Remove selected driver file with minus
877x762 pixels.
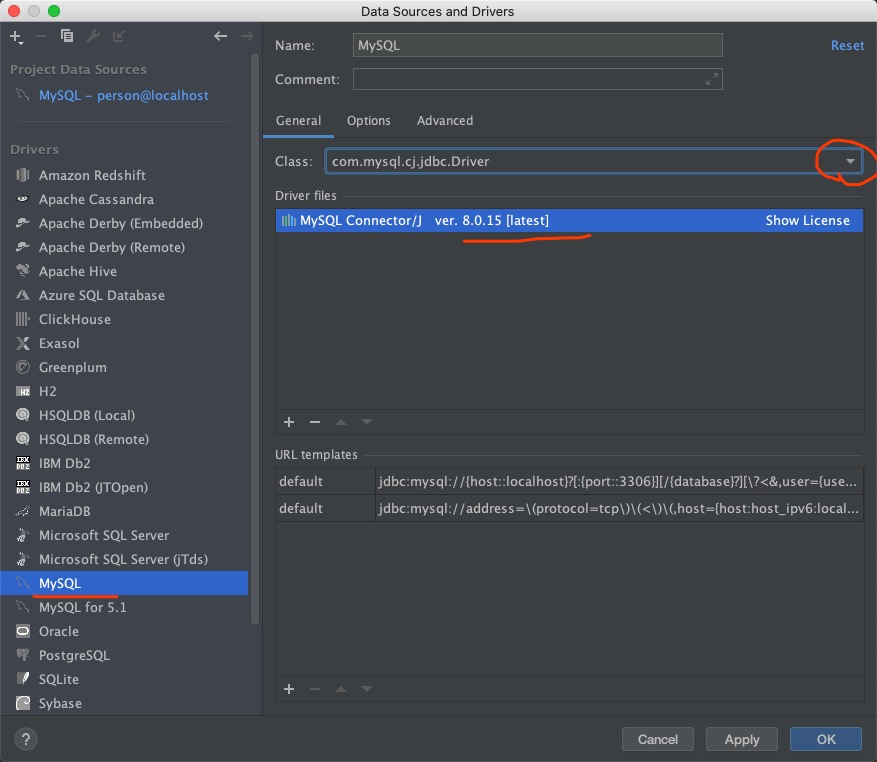point(315,422)
